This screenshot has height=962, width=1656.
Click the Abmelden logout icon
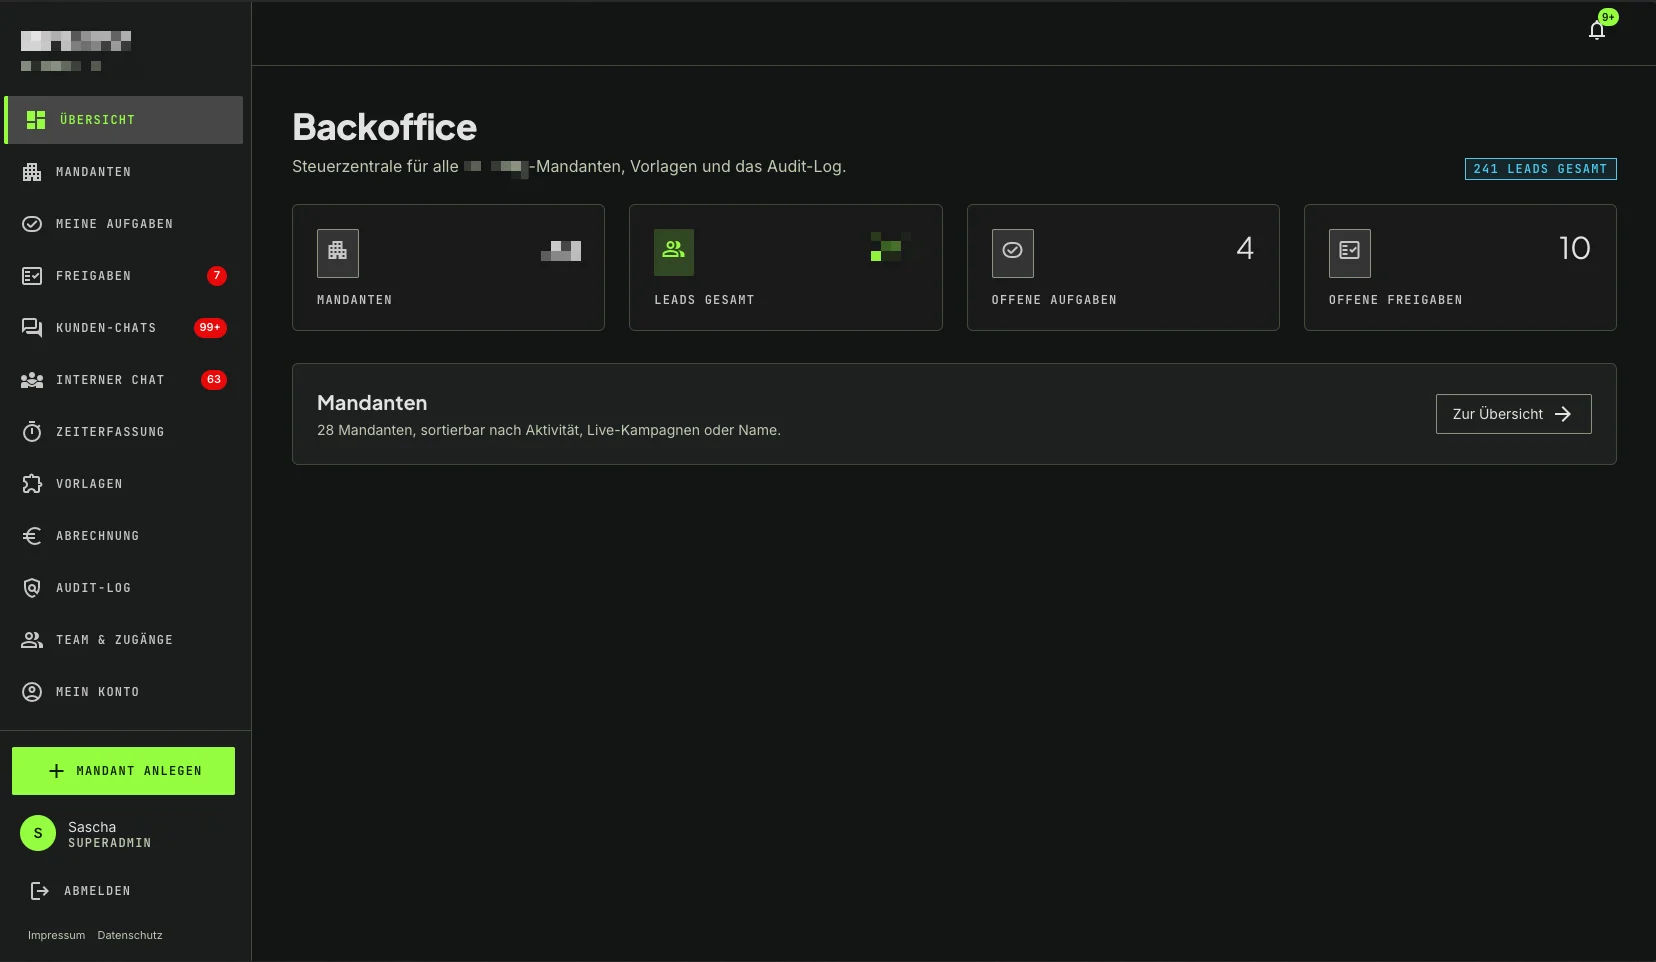40,891
